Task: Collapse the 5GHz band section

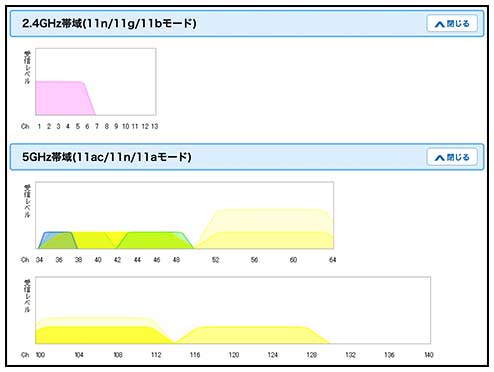Action: pyautogui.click(x=452, y=157)
